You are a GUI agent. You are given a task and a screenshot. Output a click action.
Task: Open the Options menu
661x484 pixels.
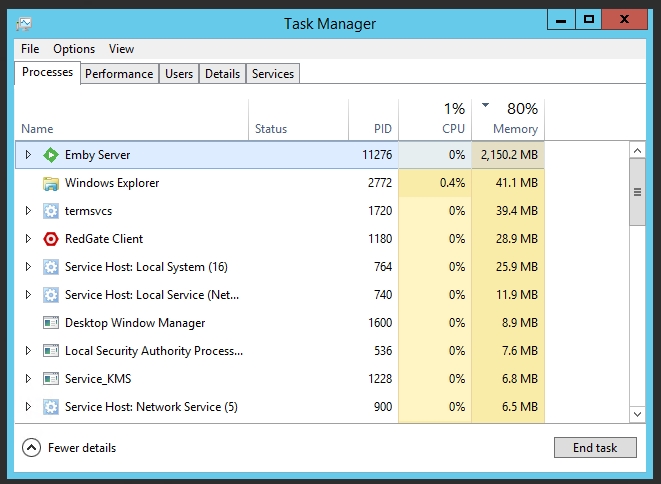pyautogui.click(x=74, y=48)
